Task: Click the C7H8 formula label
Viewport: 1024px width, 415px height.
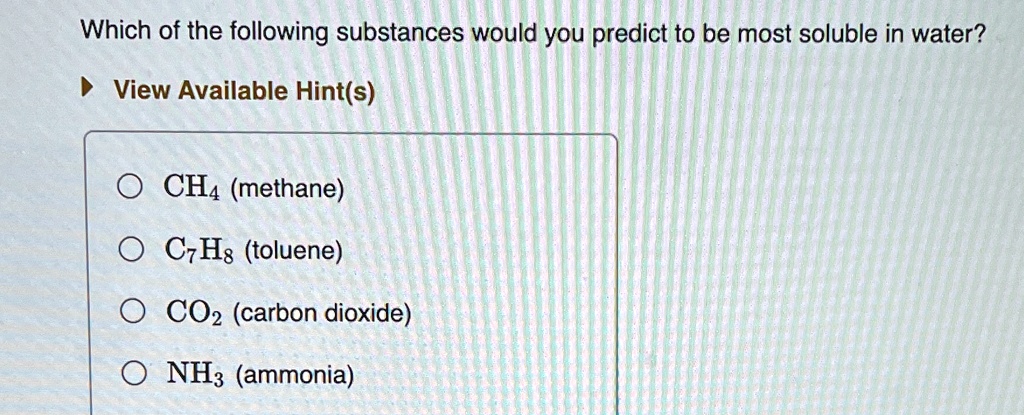Action: pyautogui.click(x=201, y=250)
